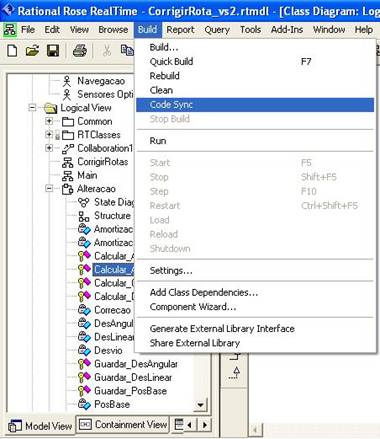The width and height of the screenshot is (380, 439).
Task: Select the Guardar_DesLinear tree item
Action: pyautogui.click(x=133, y=378)
